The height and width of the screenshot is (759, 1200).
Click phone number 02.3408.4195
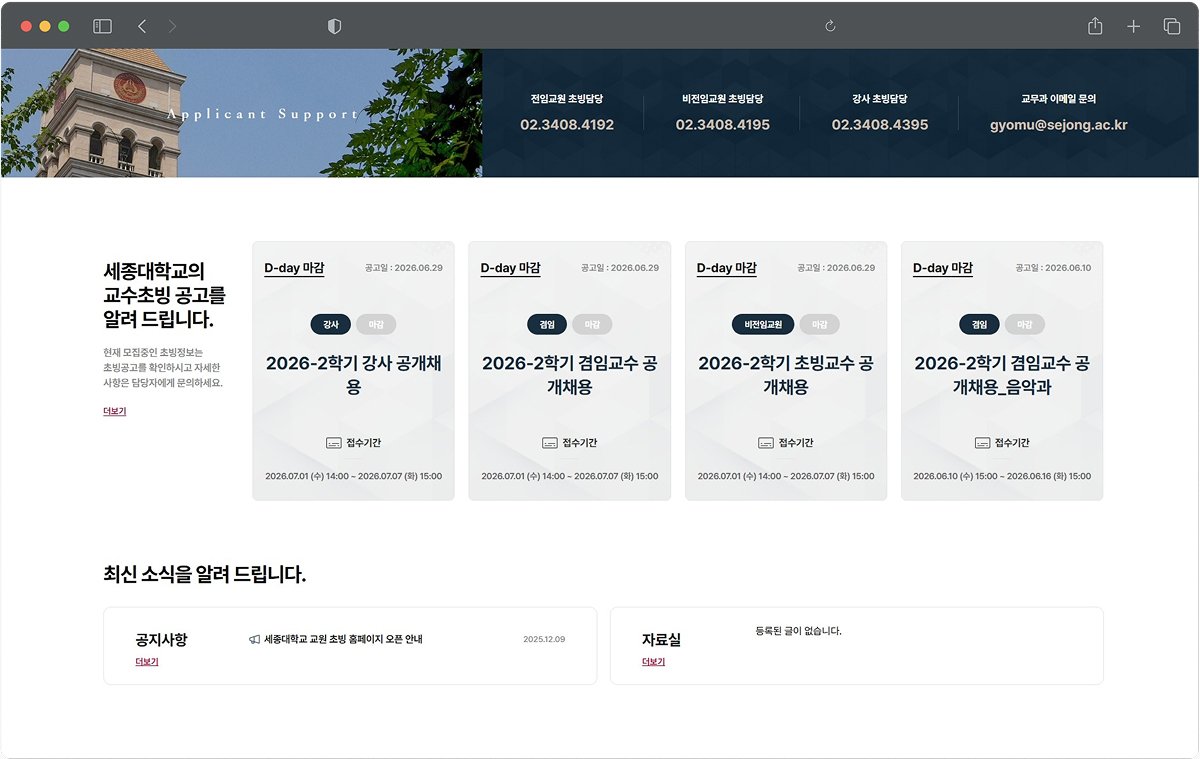point(723,125)
